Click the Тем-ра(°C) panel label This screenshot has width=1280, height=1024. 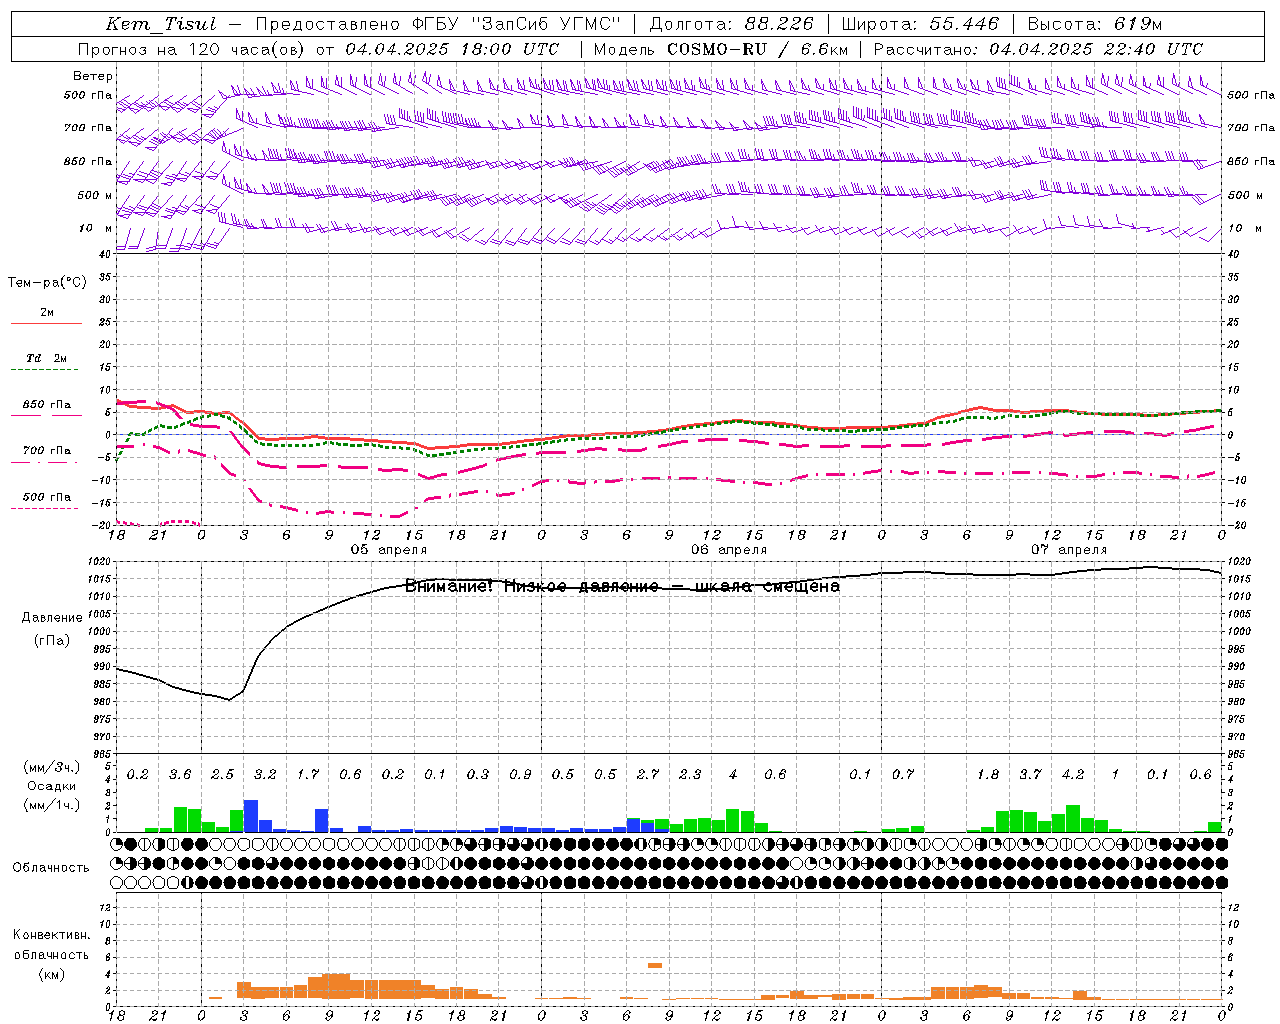(47, 283)
